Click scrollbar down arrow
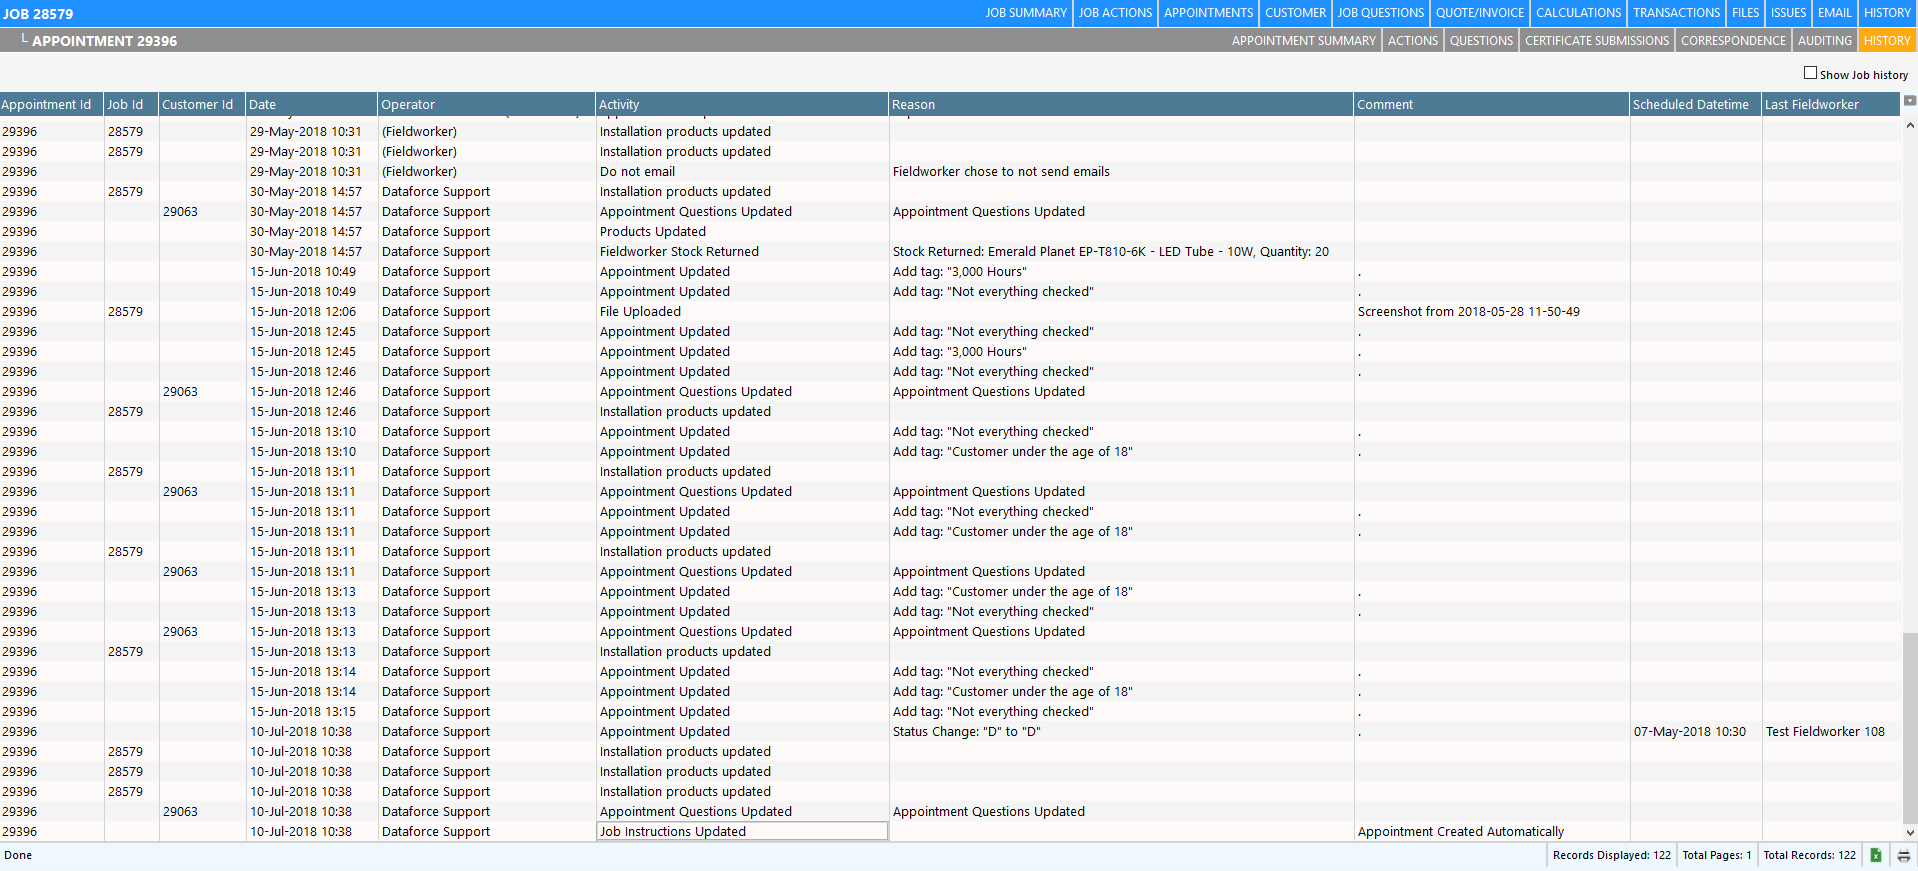The height and width of the screenshot is (871, 1918). pyautogui.click(x=1910, y=832)
